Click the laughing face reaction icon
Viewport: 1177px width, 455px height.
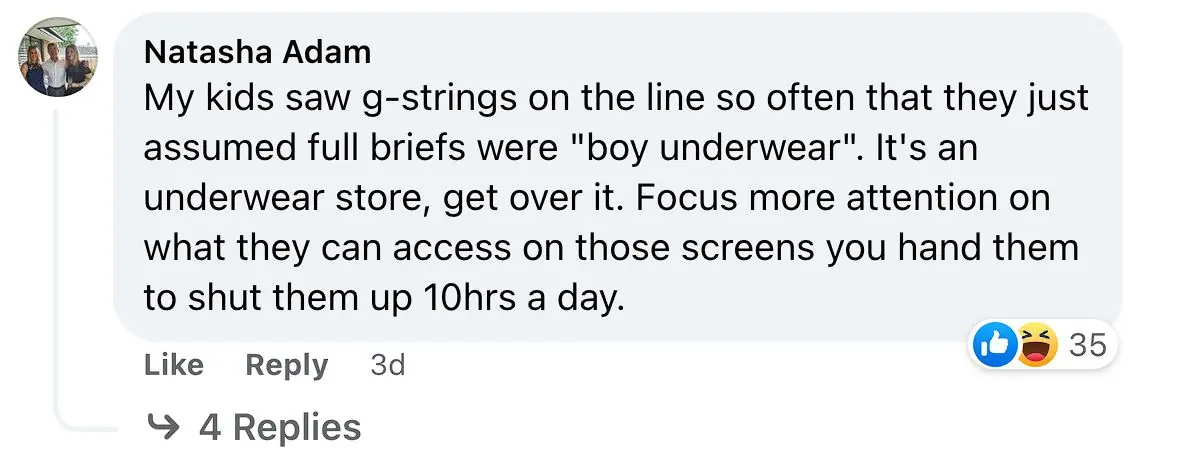tap(1036, 346)
